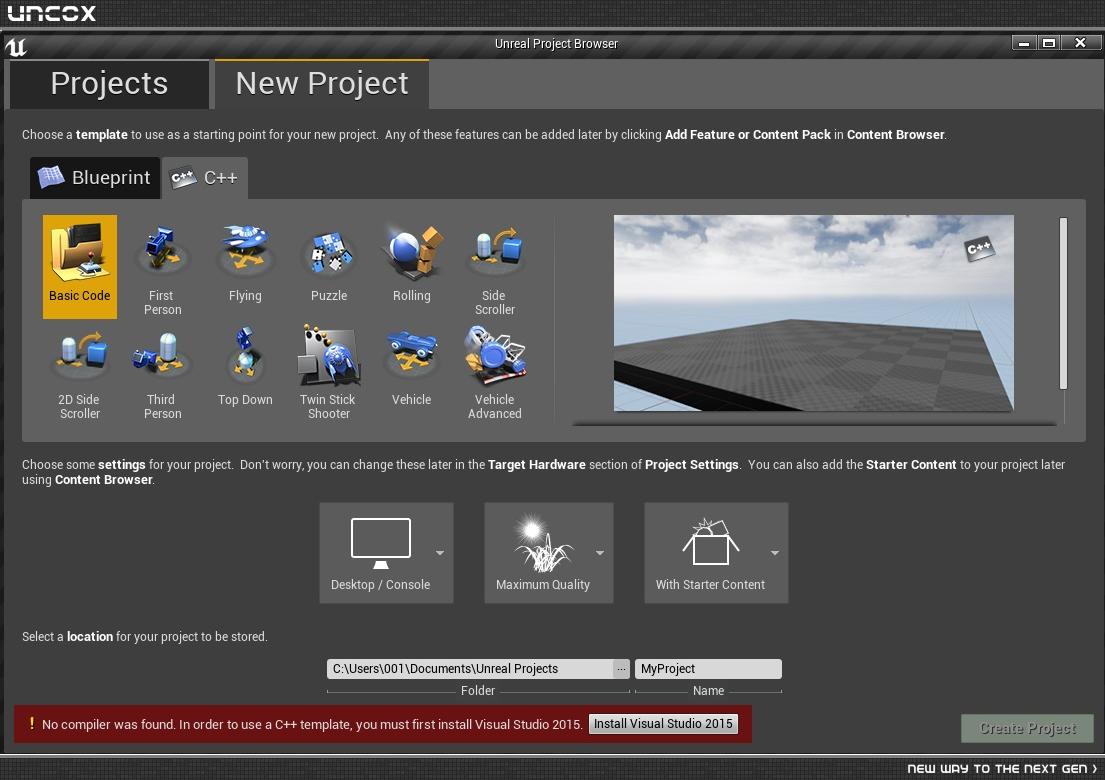Click the C++ badge on preview image
The height and width of the screenshot is (780, 1105).
(979, 248)
